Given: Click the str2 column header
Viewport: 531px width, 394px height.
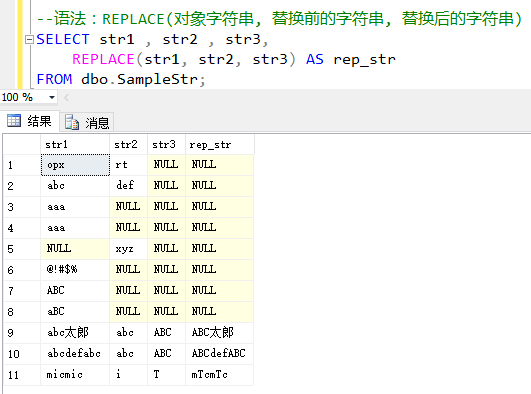Looking at the screenshot, I should tap(128, 145).
